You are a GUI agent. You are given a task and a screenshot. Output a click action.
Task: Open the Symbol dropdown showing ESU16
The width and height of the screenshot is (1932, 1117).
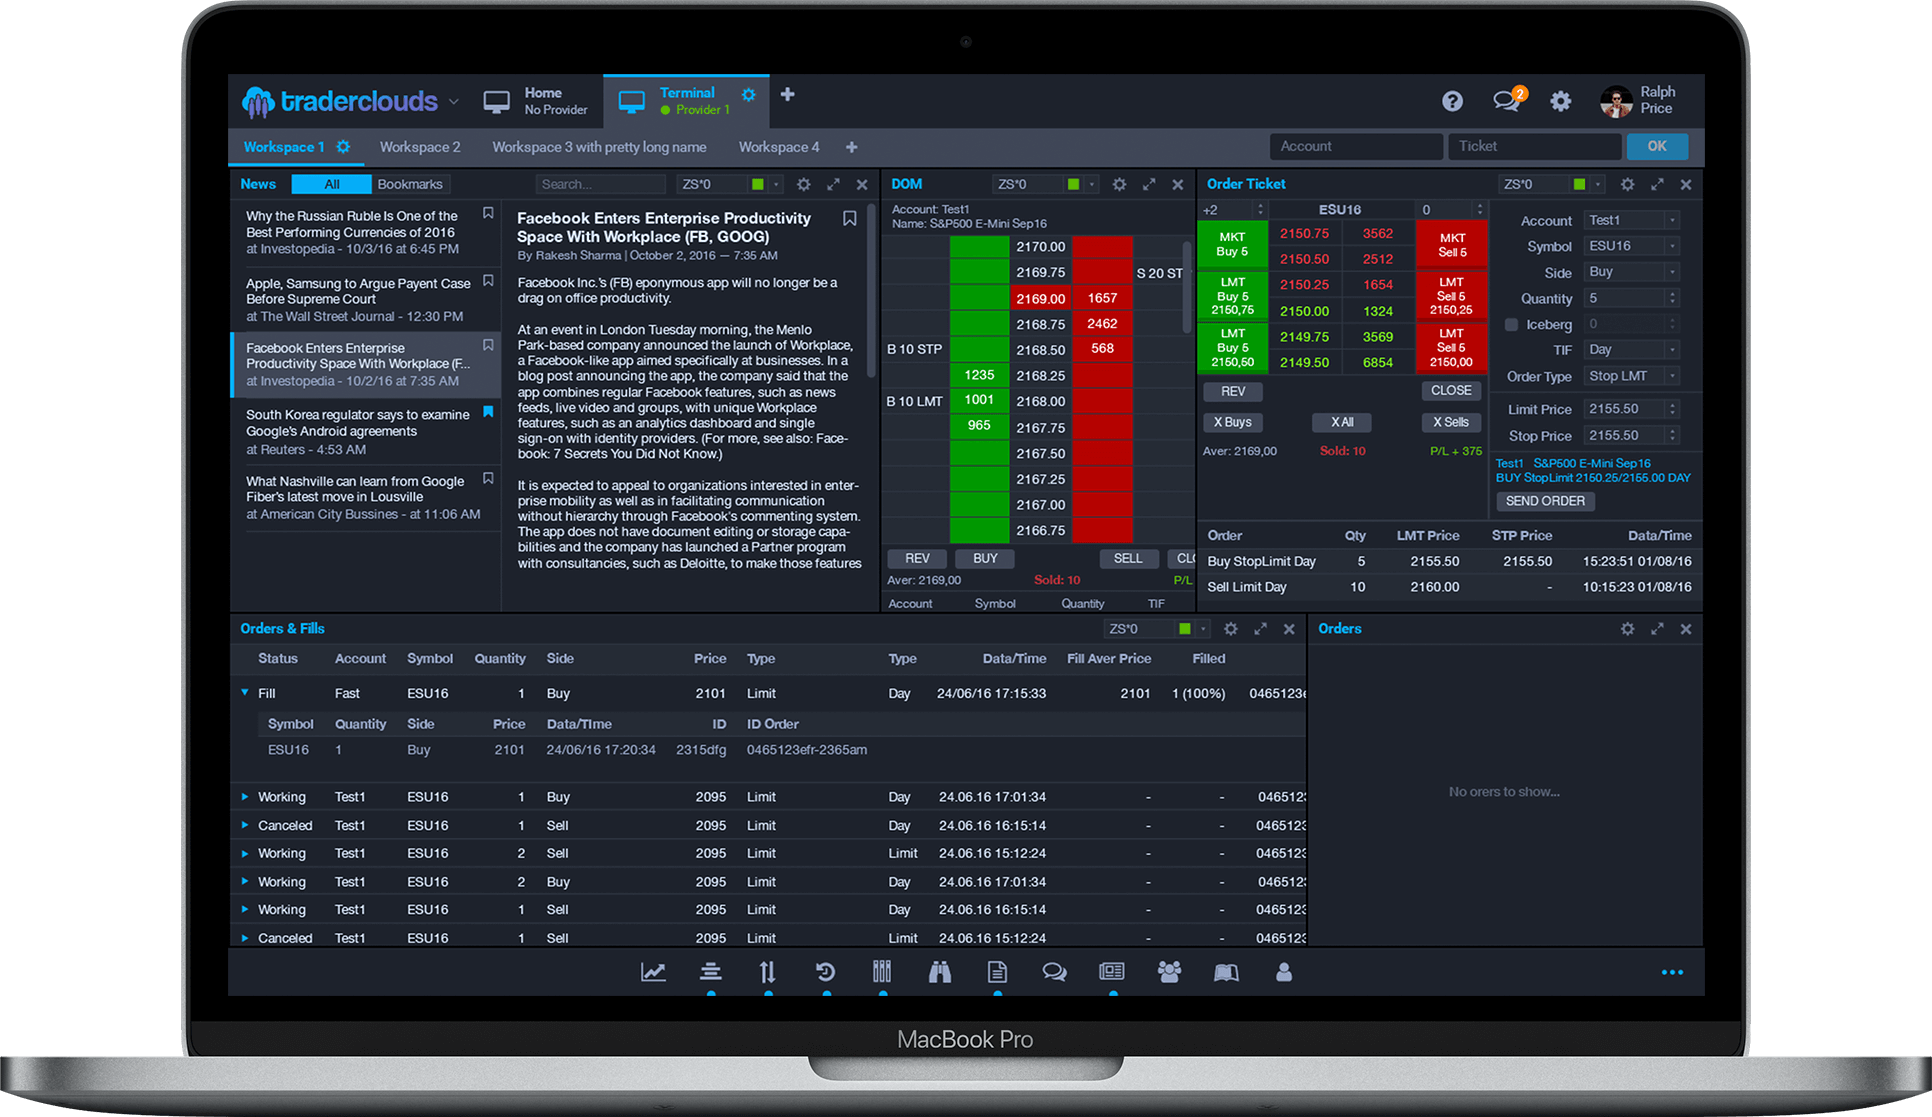point(1632,246)
